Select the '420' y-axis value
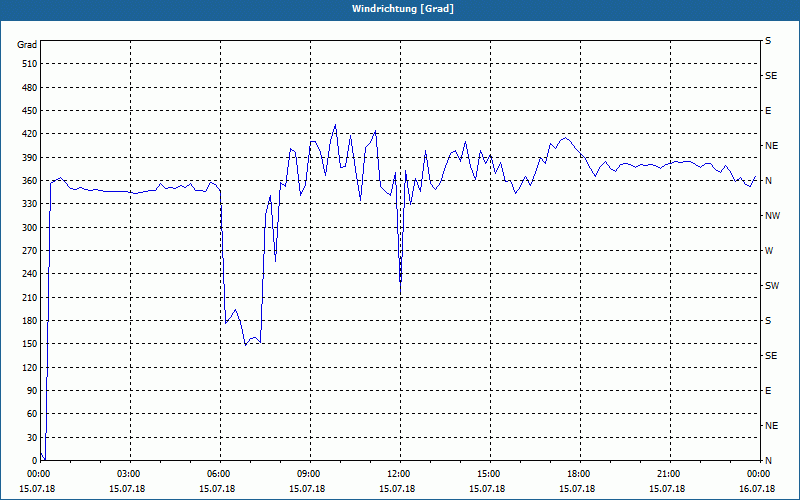Viewport: 800px width, 500px height. coord(29,134)
